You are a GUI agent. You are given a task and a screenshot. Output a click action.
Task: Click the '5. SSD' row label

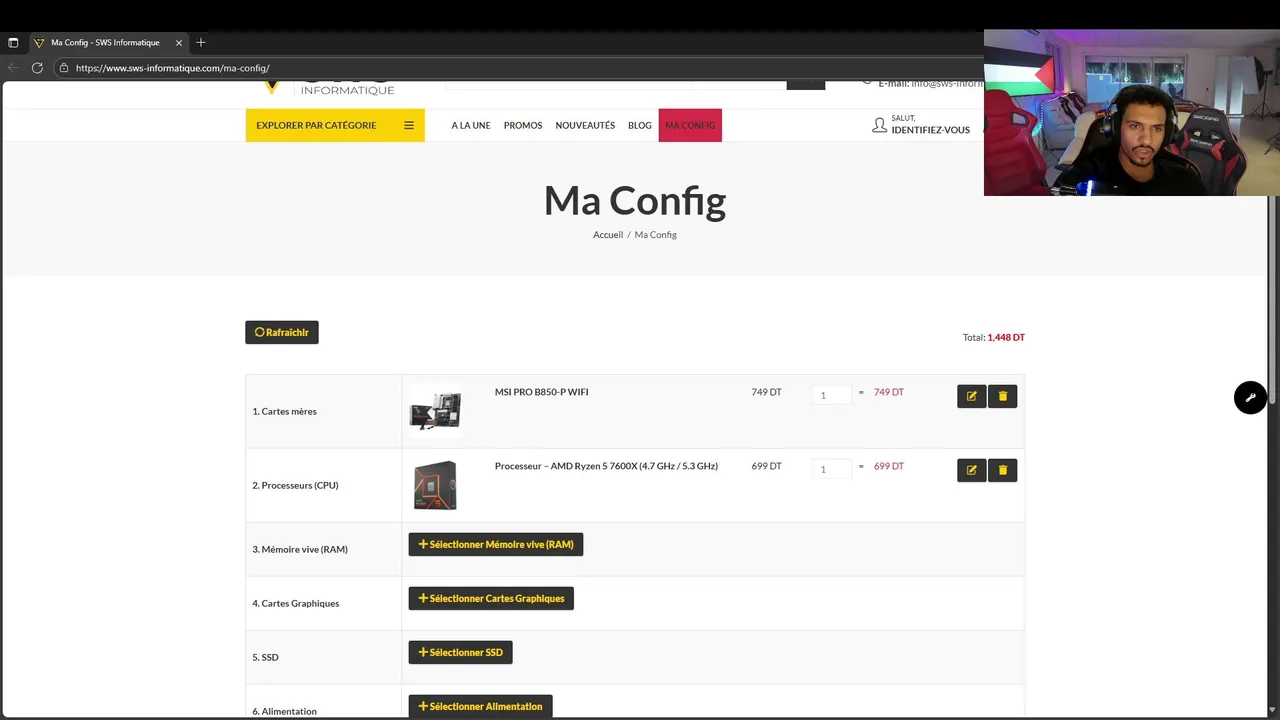[x=265, y=658]
